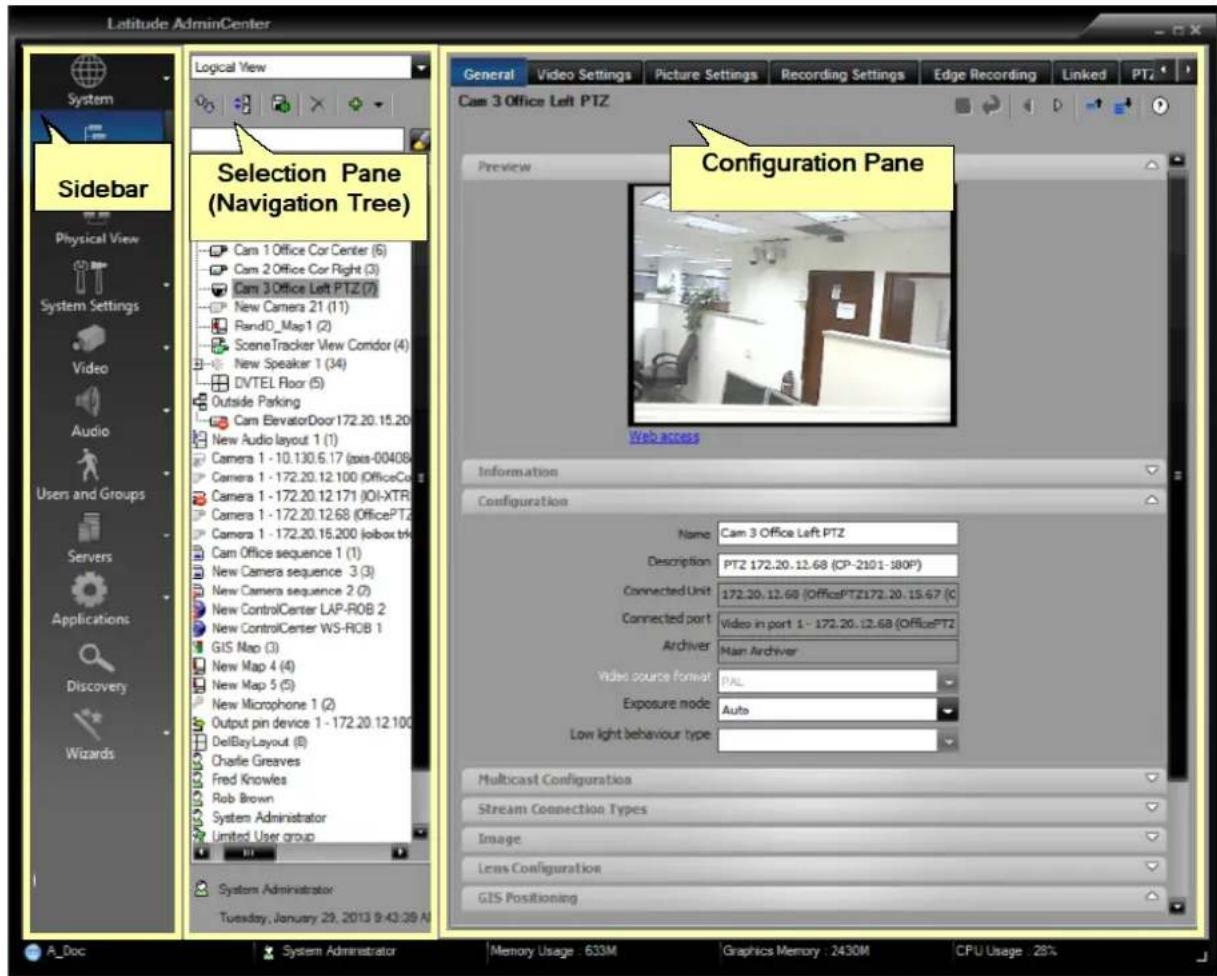
Task: Click the Name input field
Action: point(838,534)
